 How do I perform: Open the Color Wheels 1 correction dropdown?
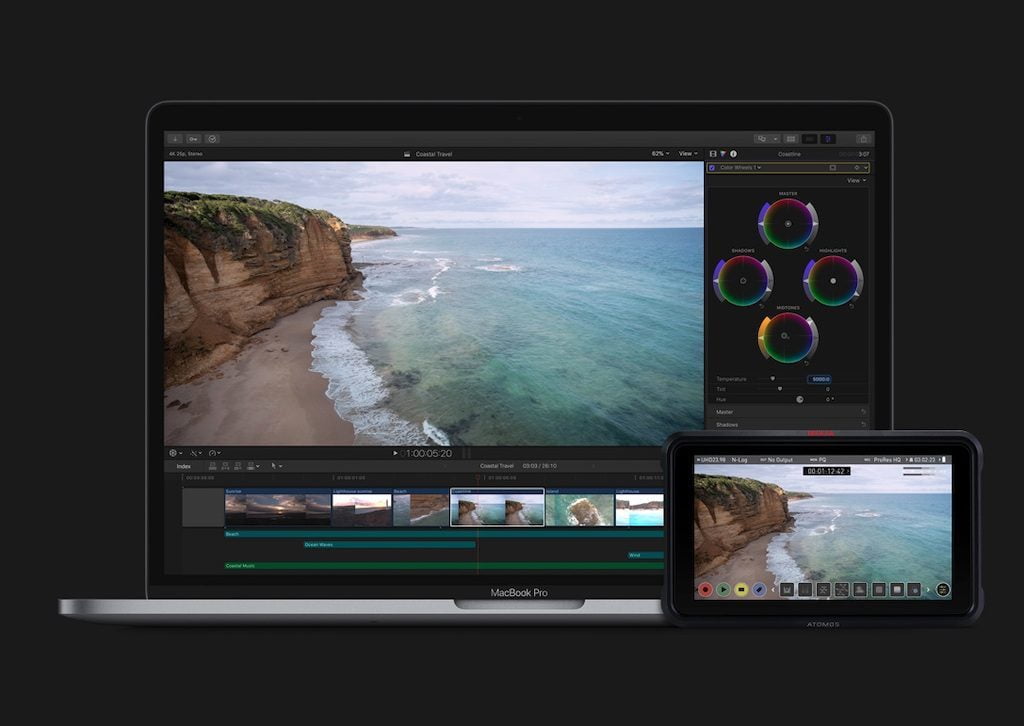pos(741,168)
